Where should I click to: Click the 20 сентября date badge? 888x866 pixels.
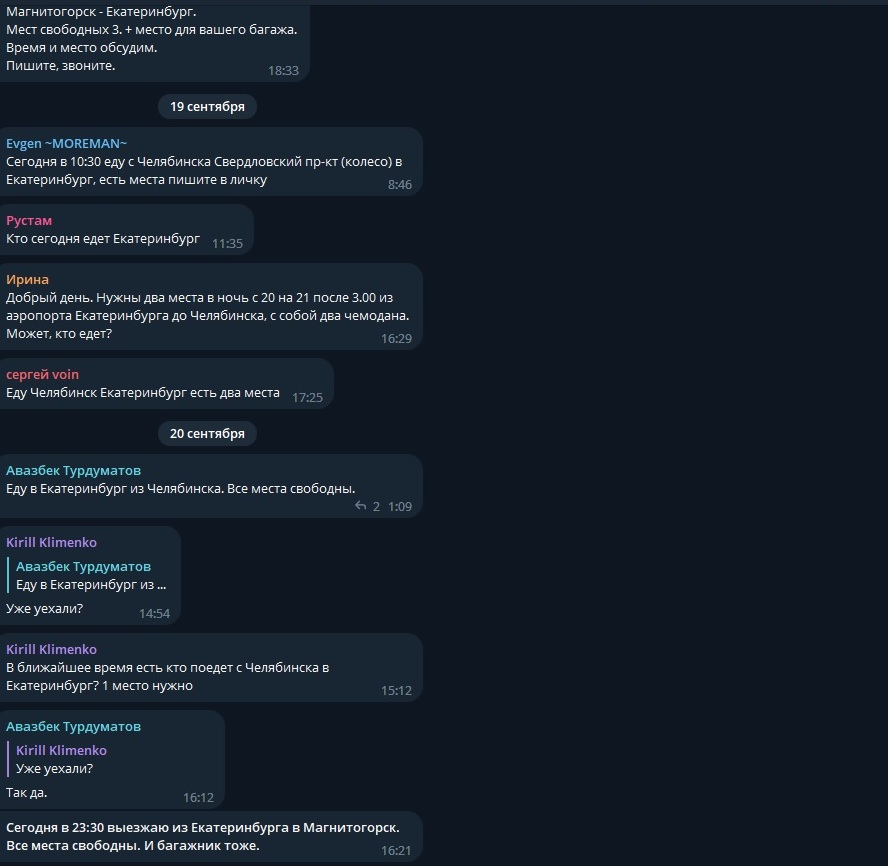click(207, 433)
